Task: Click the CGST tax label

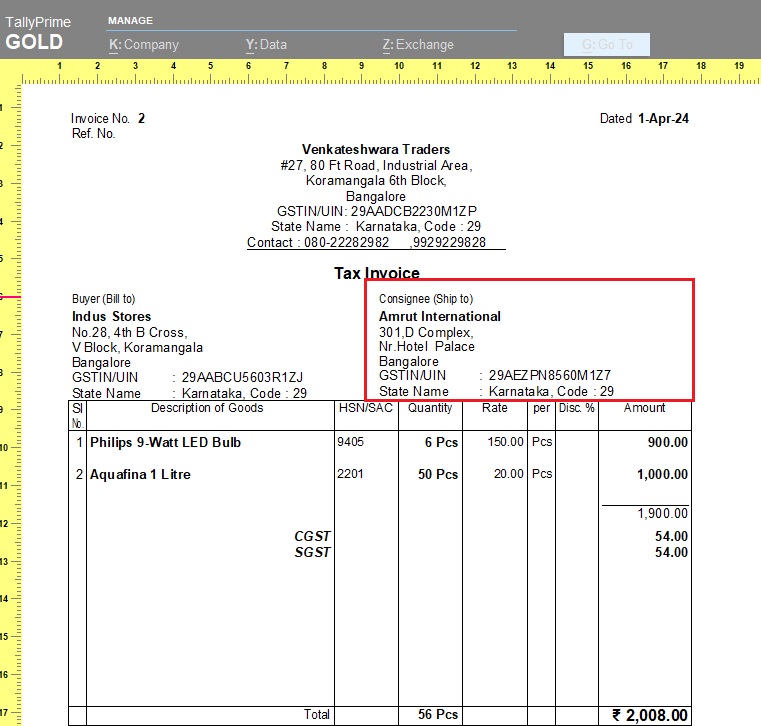Action: (312, 537)
